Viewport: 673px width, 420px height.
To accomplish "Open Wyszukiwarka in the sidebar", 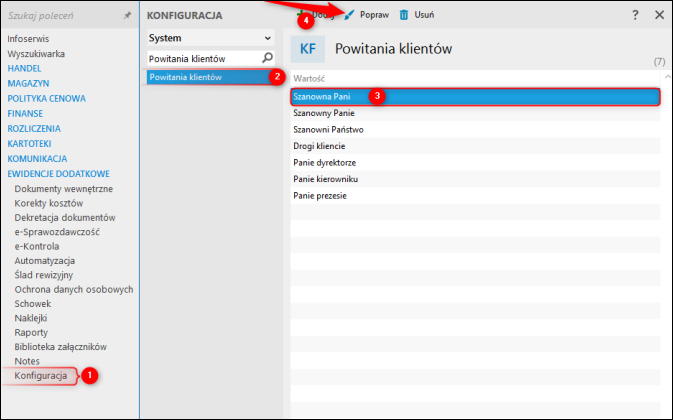I will [36, 54].
